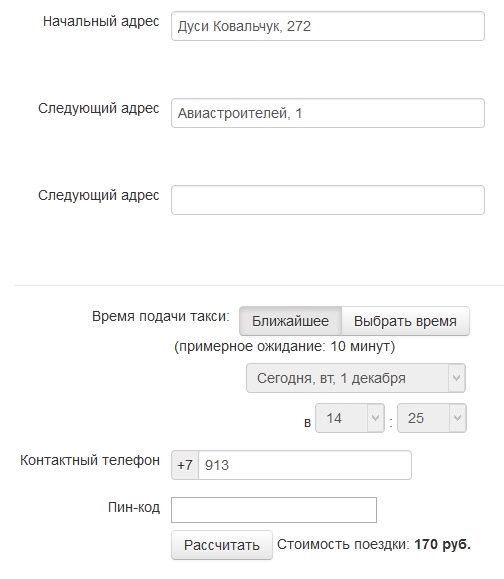
Task: Open the hour dropdown showing 14
Action: [x=350, y=418]
